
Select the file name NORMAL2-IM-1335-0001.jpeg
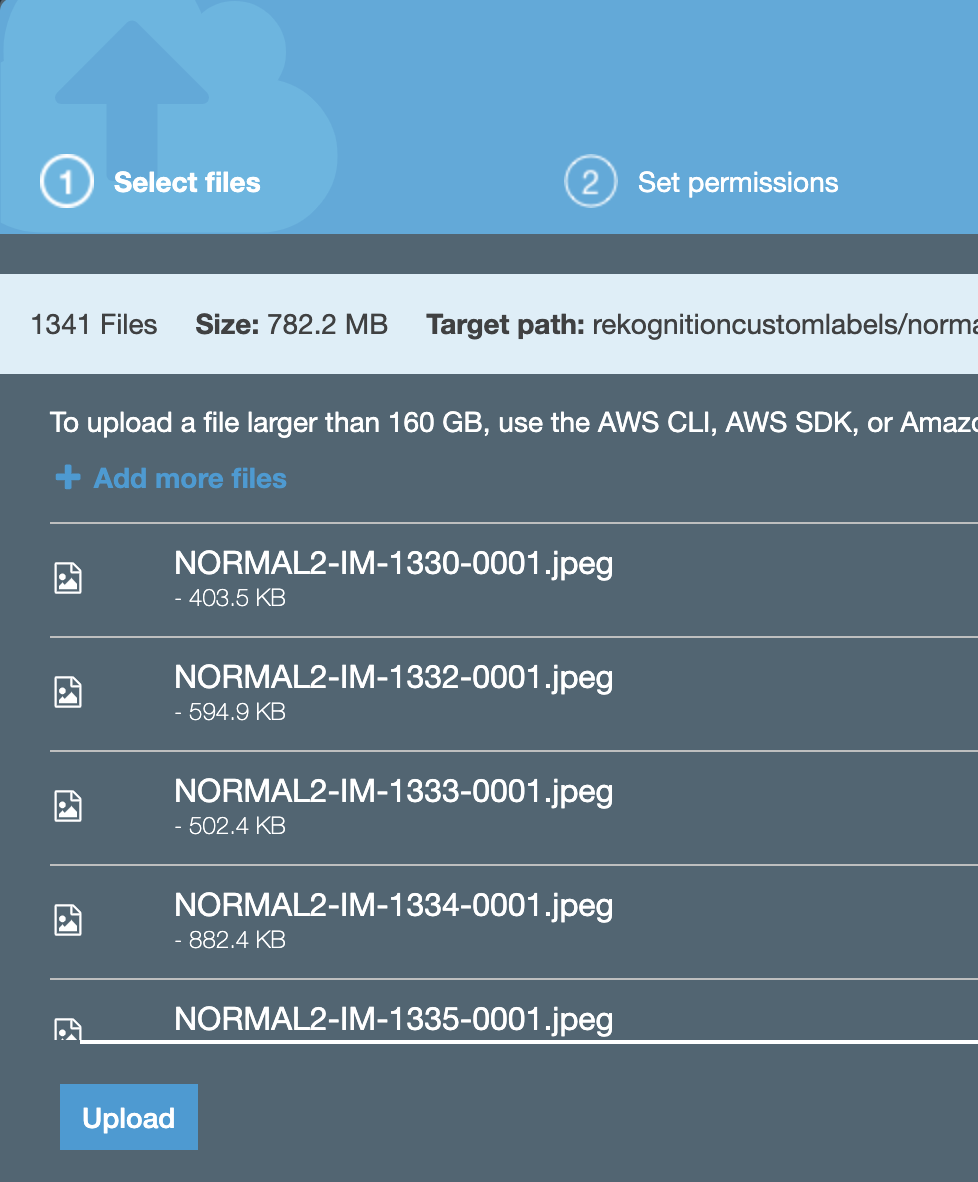pos(393,1019)
